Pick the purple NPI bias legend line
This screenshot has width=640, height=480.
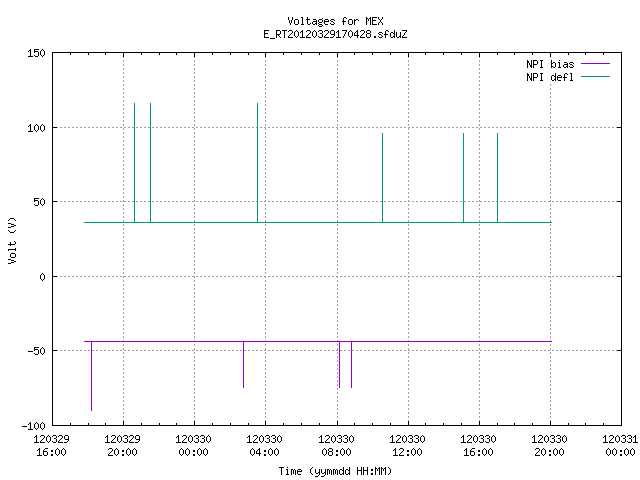coord(595,64)
